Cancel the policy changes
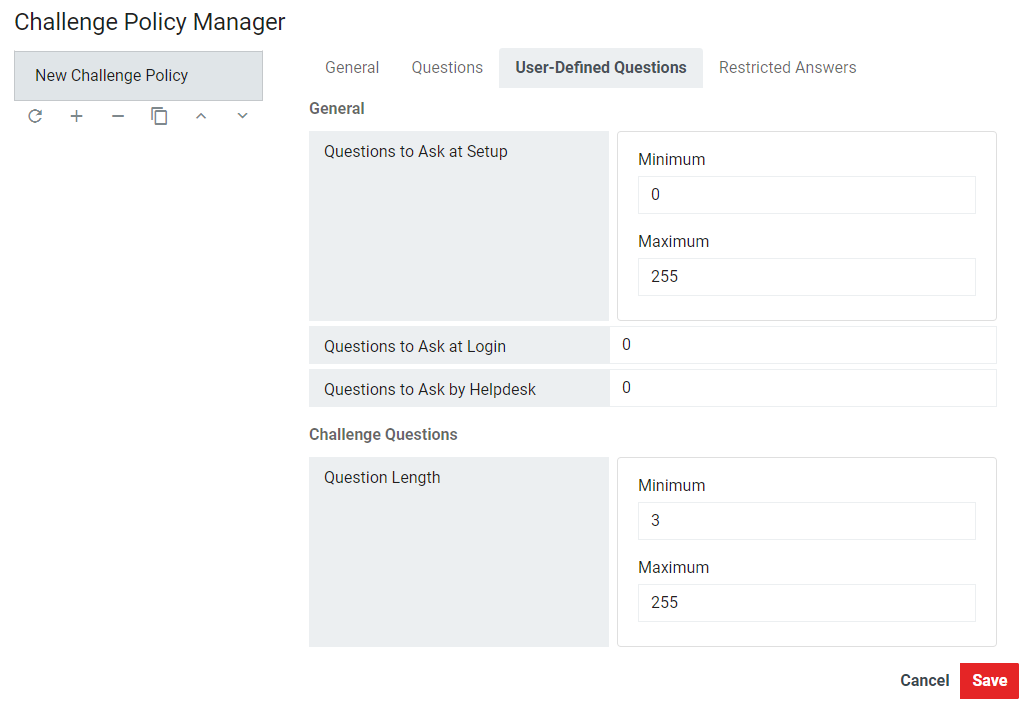Viewport: 1031px width, 714px height. coord(924,681)
